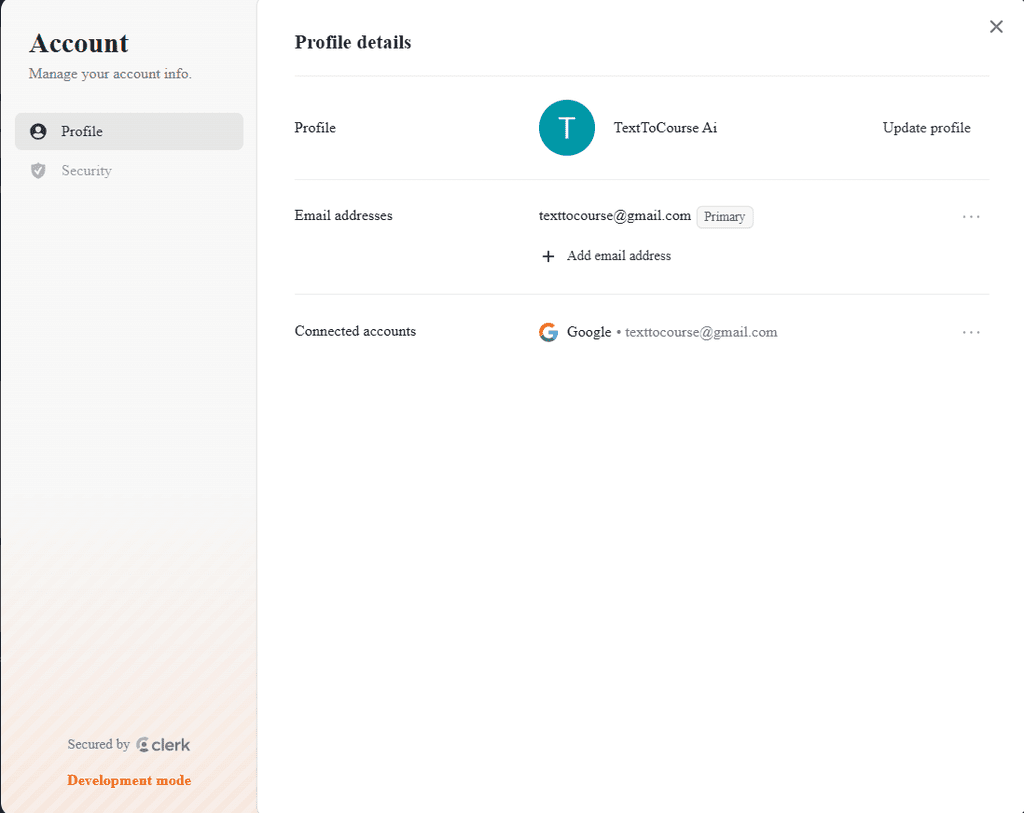Click the TextToCourse Ai name
This screenshot has width=1024, height=813.
coord(665,128)
